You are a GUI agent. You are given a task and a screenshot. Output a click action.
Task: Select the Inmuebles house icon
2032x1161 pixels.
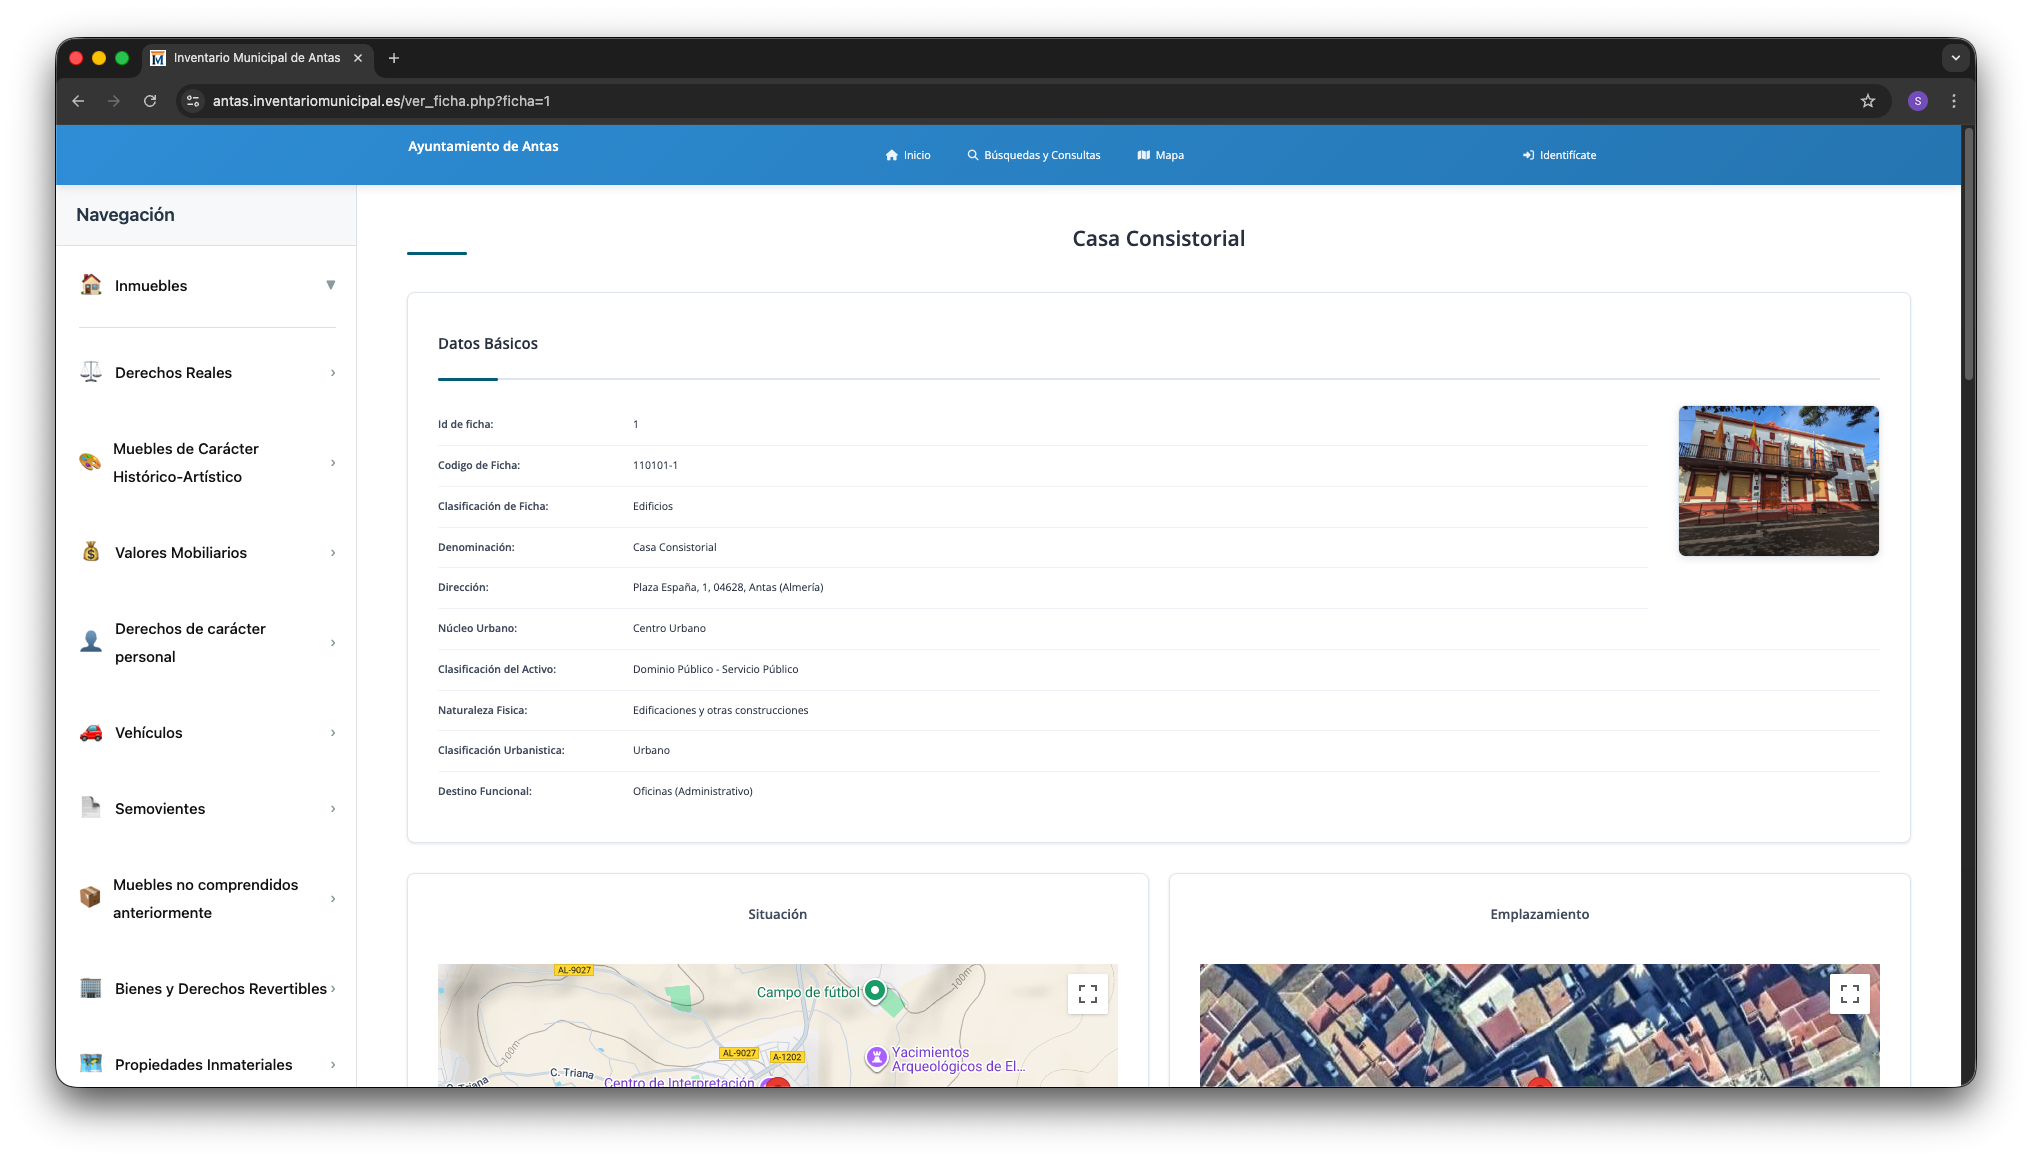coord(91,285)
